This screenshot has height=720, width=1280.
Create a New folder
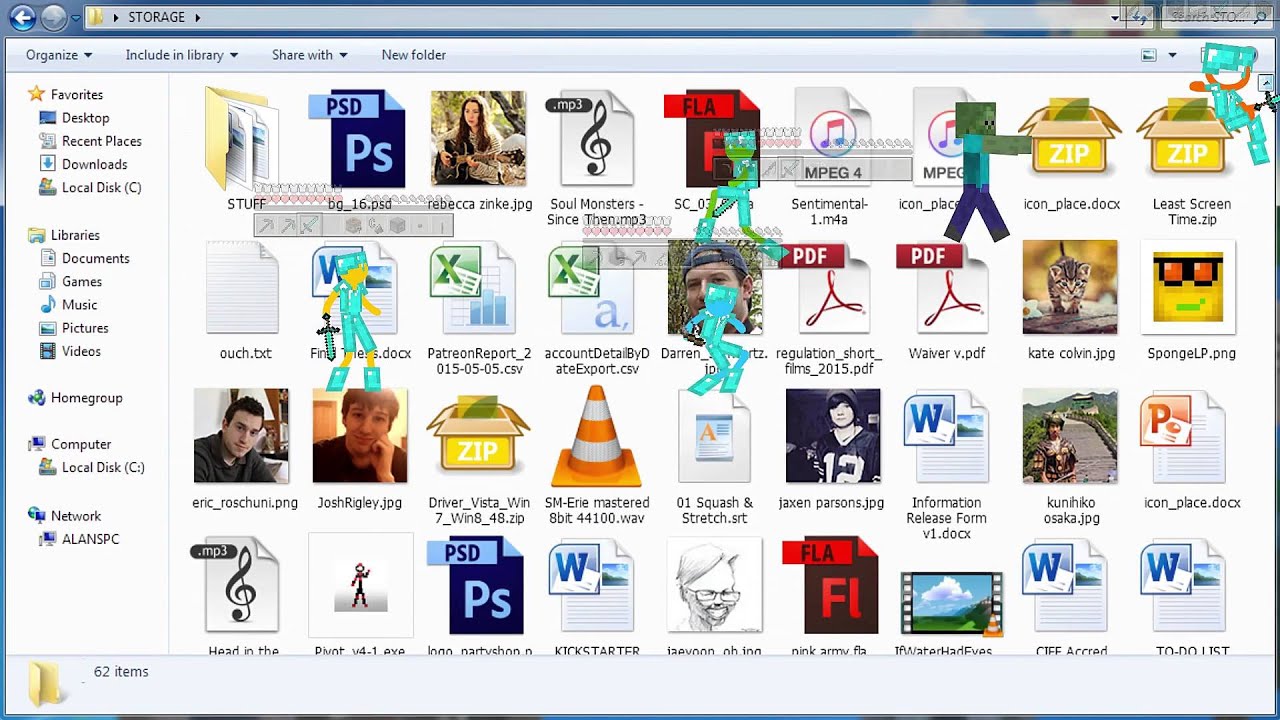point(413,55)
